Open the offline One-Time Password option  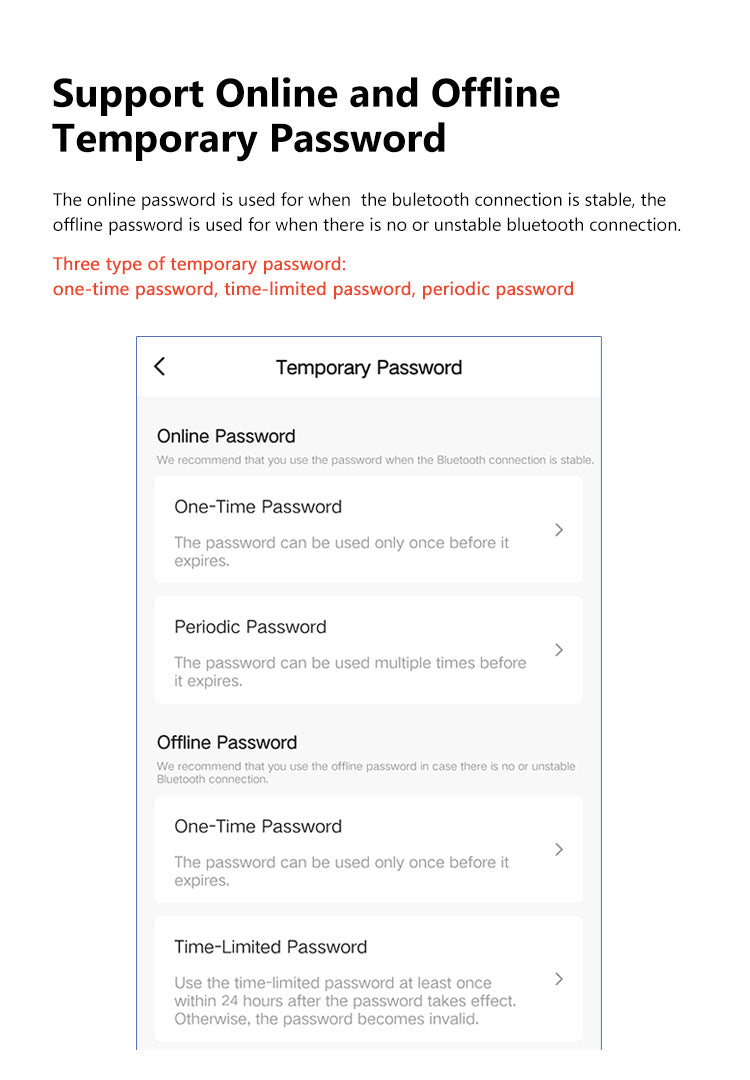pos(258,827)
